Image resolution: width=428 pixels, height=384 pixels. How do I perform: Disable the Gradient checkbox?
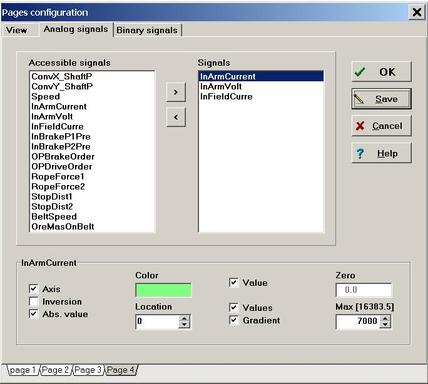[x=234, y=320]
